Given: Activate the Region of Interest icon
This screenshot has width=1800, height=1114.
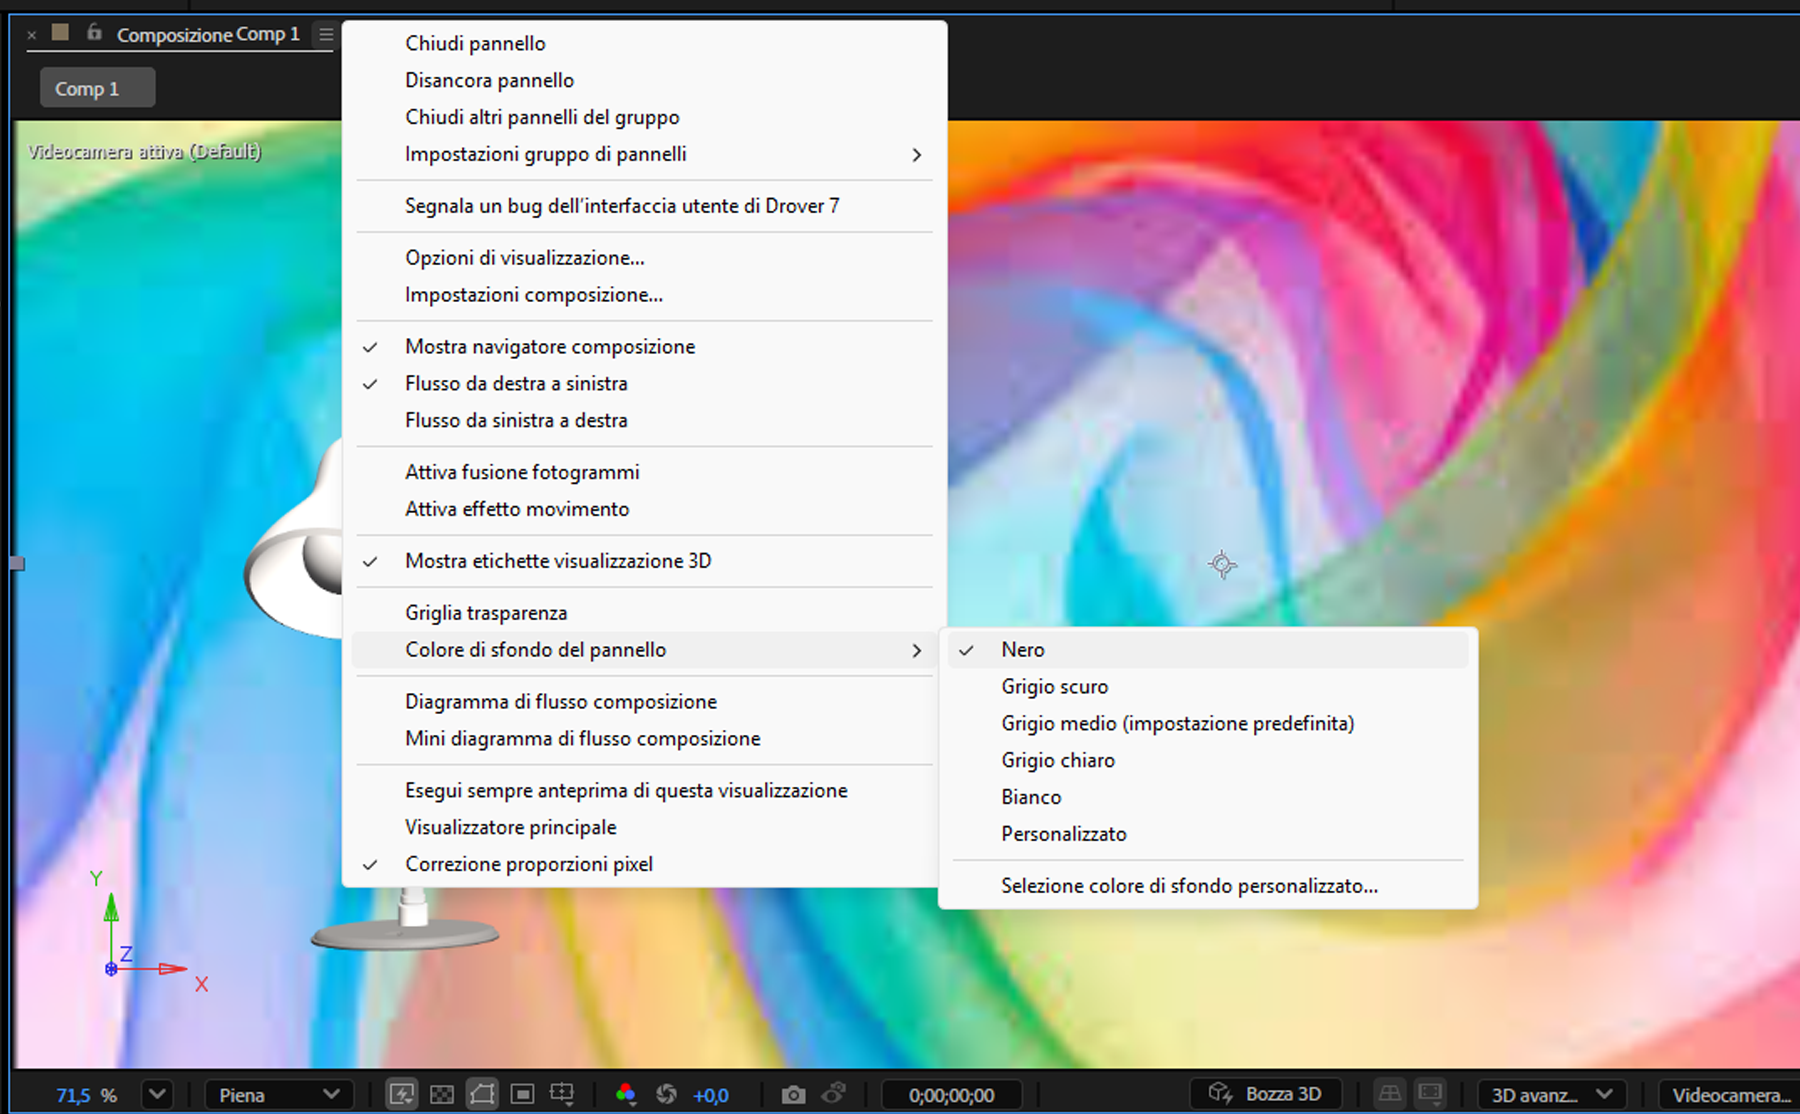Looking at the screenshot, I should 522,1093.
